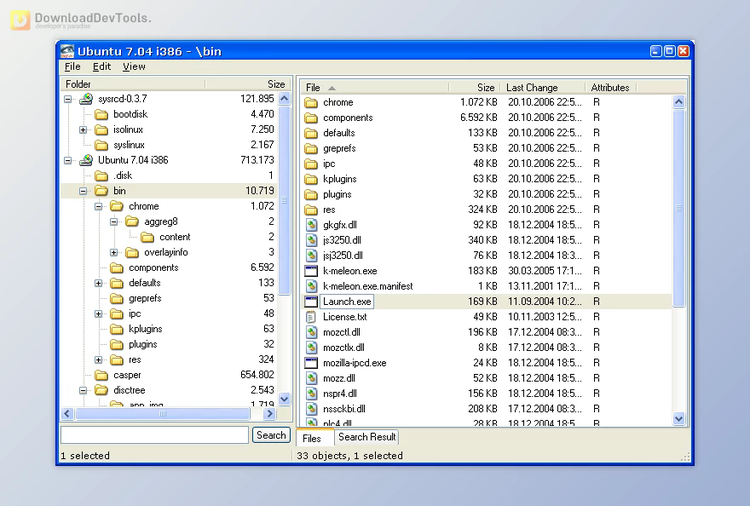Click the file list's up arrow

point(678,102)
